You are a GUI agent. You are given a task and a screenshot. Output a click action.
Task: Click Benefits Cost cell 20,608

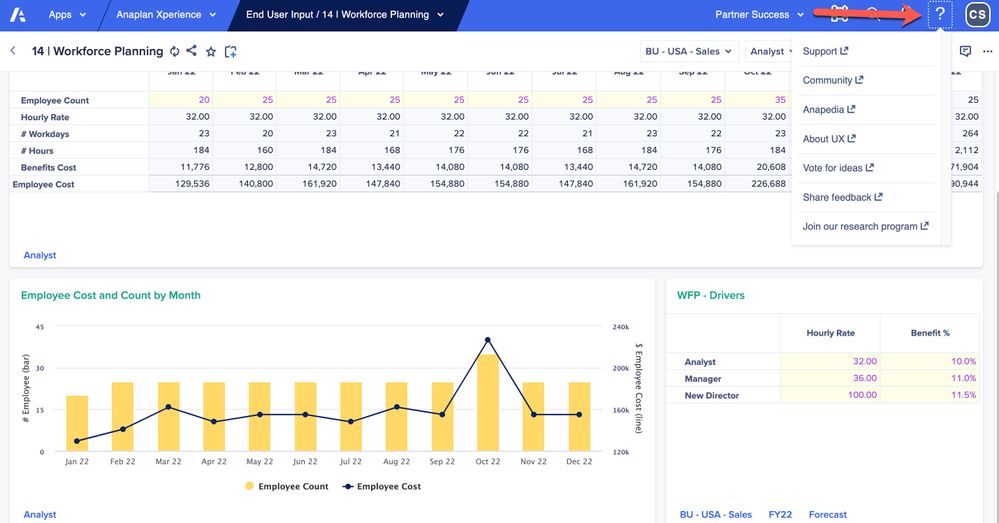(x=757, y=167)
